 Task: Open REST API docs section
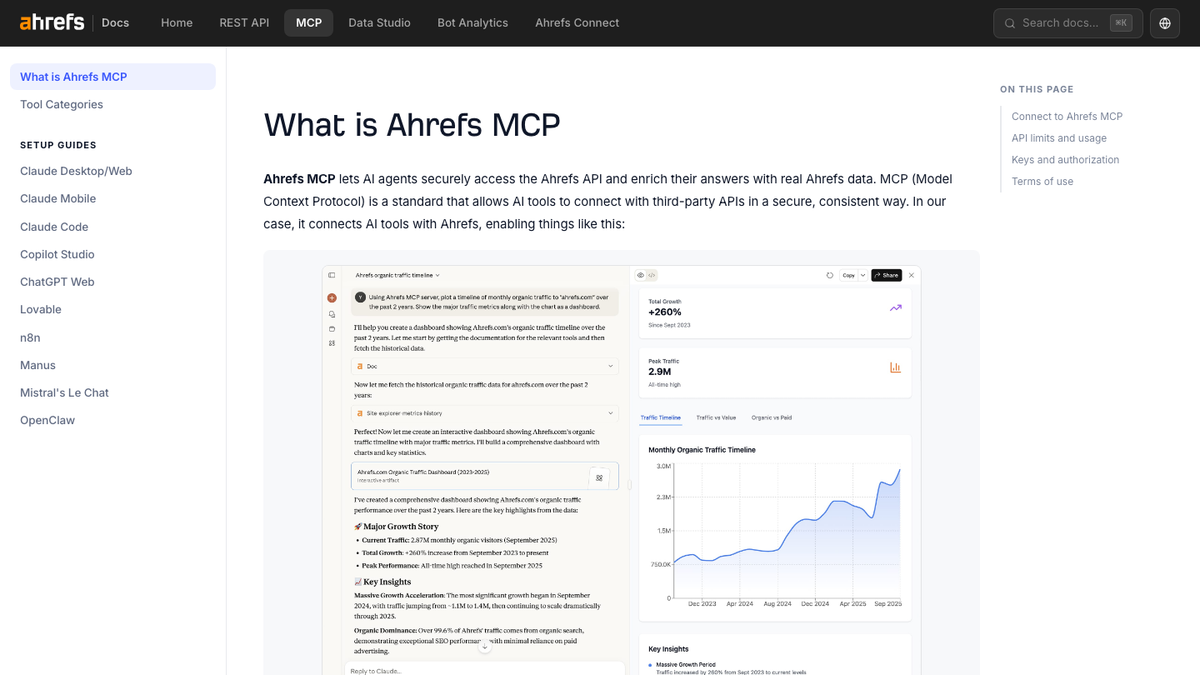244,23
